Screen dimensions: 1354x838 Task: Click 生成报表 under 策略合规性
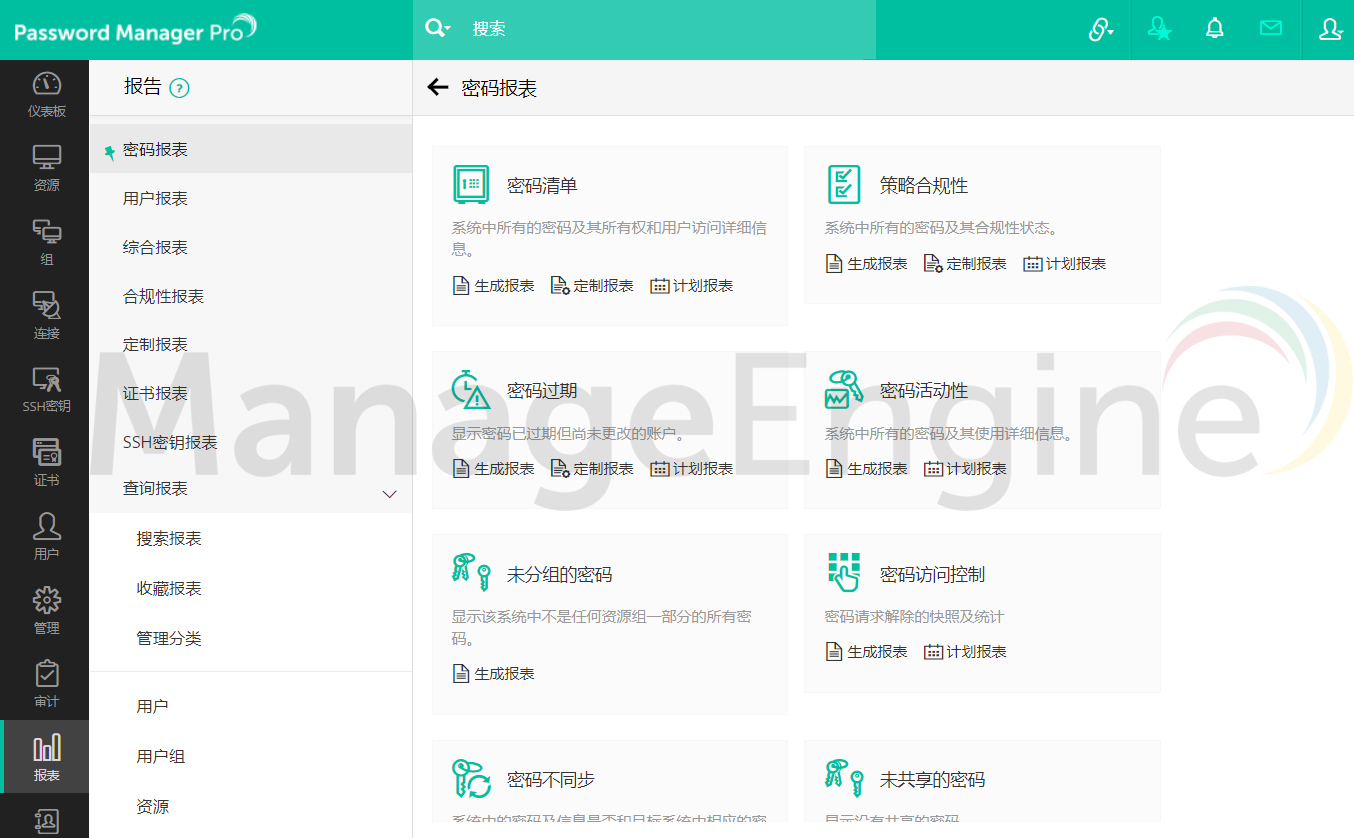(866, 263)
